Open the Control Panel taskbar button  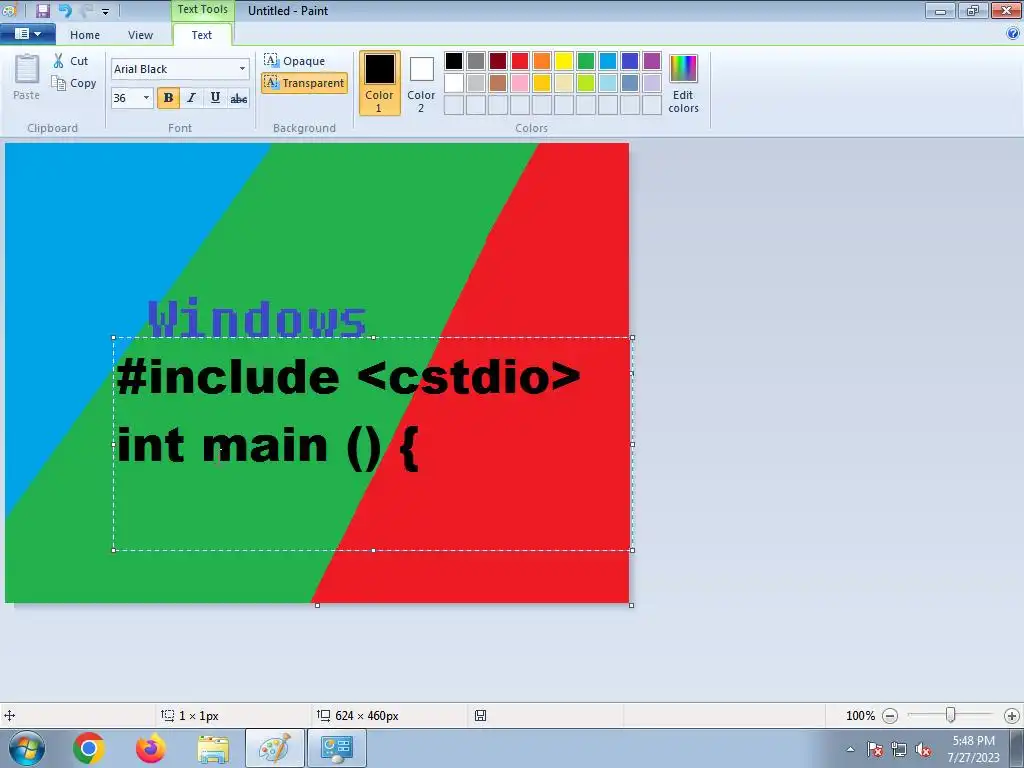(337, 748)
